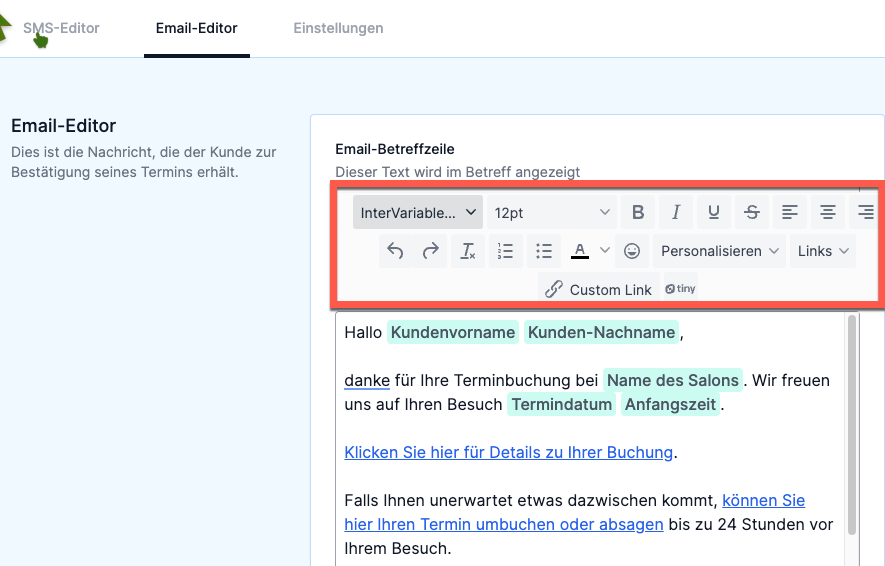
Task: Open the booking details link
Action: (x=509, y=453)
